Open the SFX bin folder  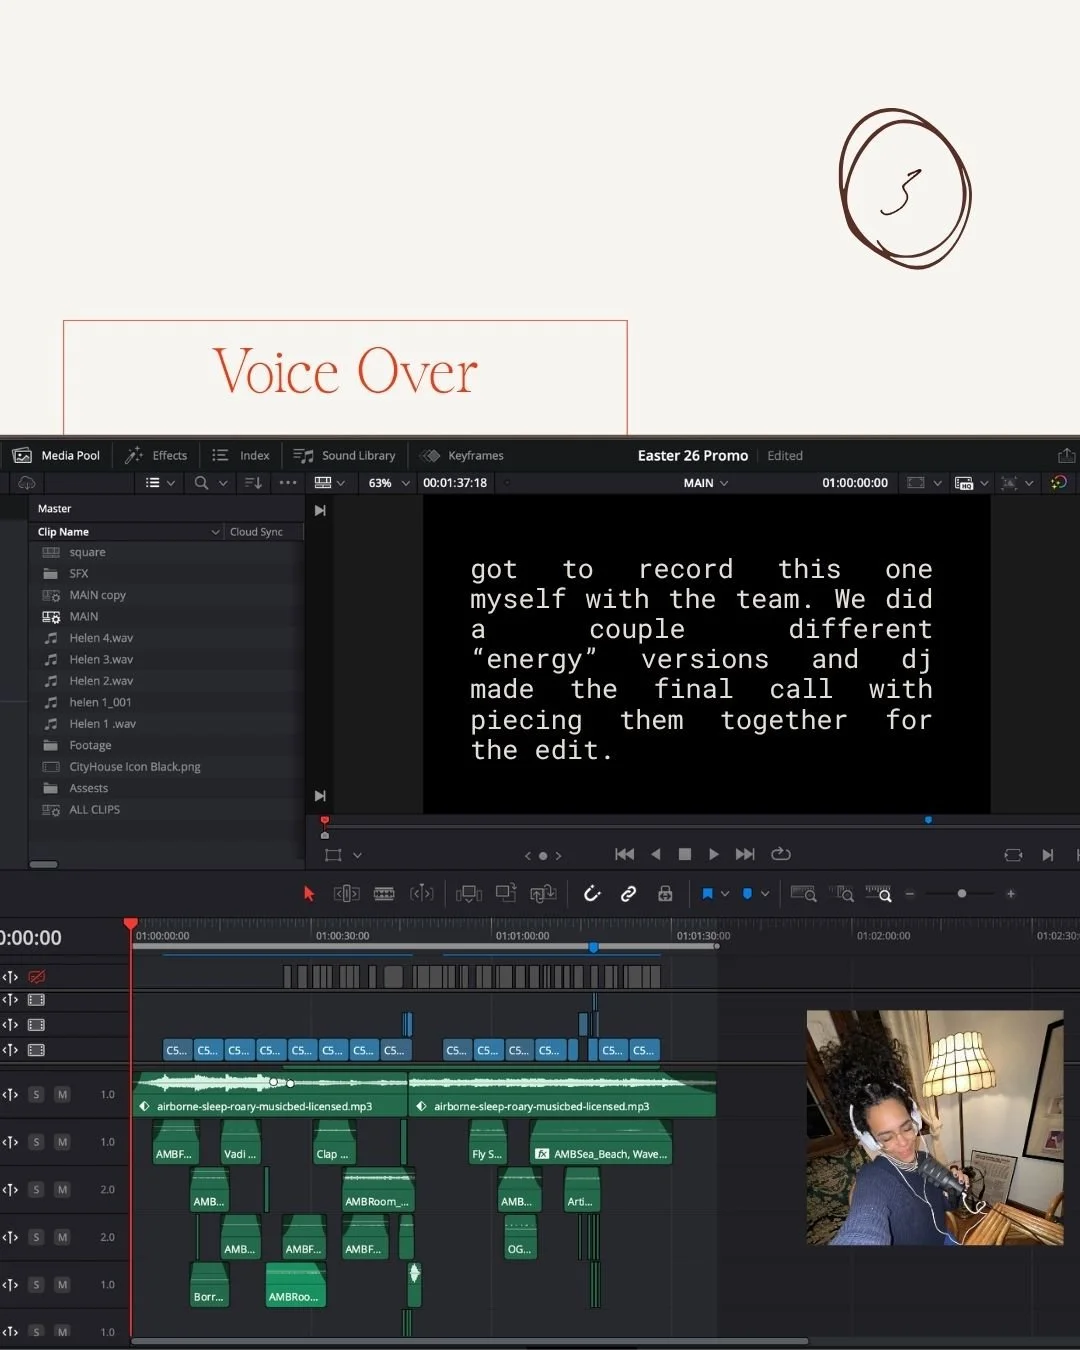click(79, 574)
